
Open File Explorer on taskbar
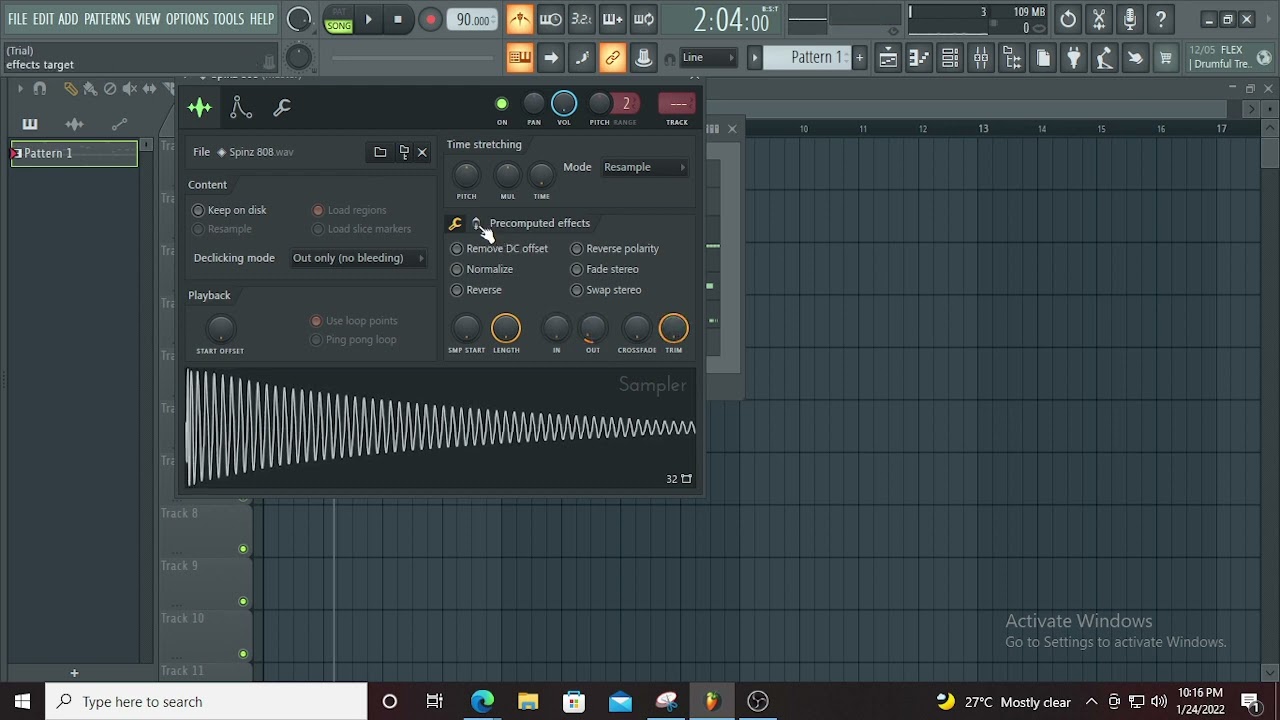[528, 701]
